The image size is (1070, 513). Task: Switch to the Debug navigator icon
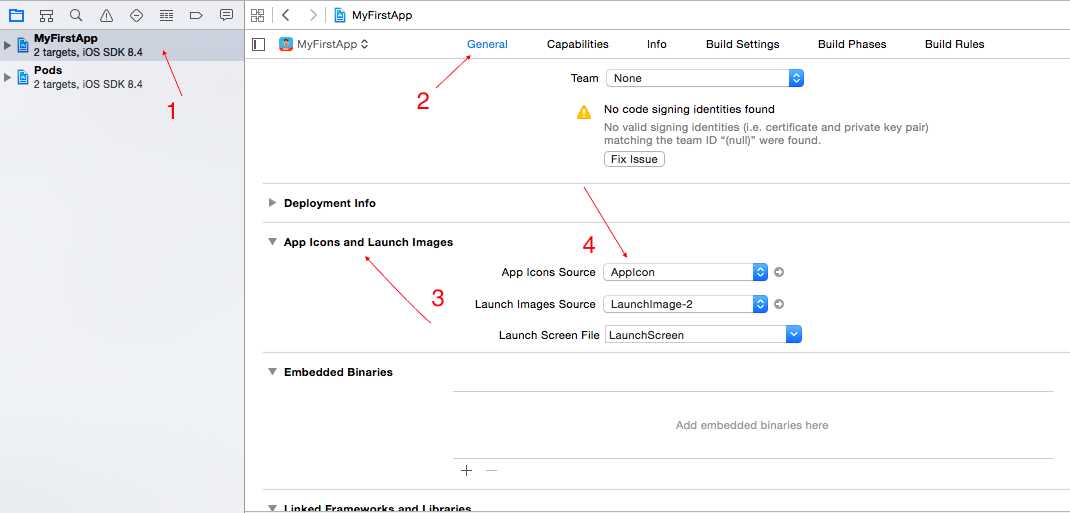click(166, 15)
